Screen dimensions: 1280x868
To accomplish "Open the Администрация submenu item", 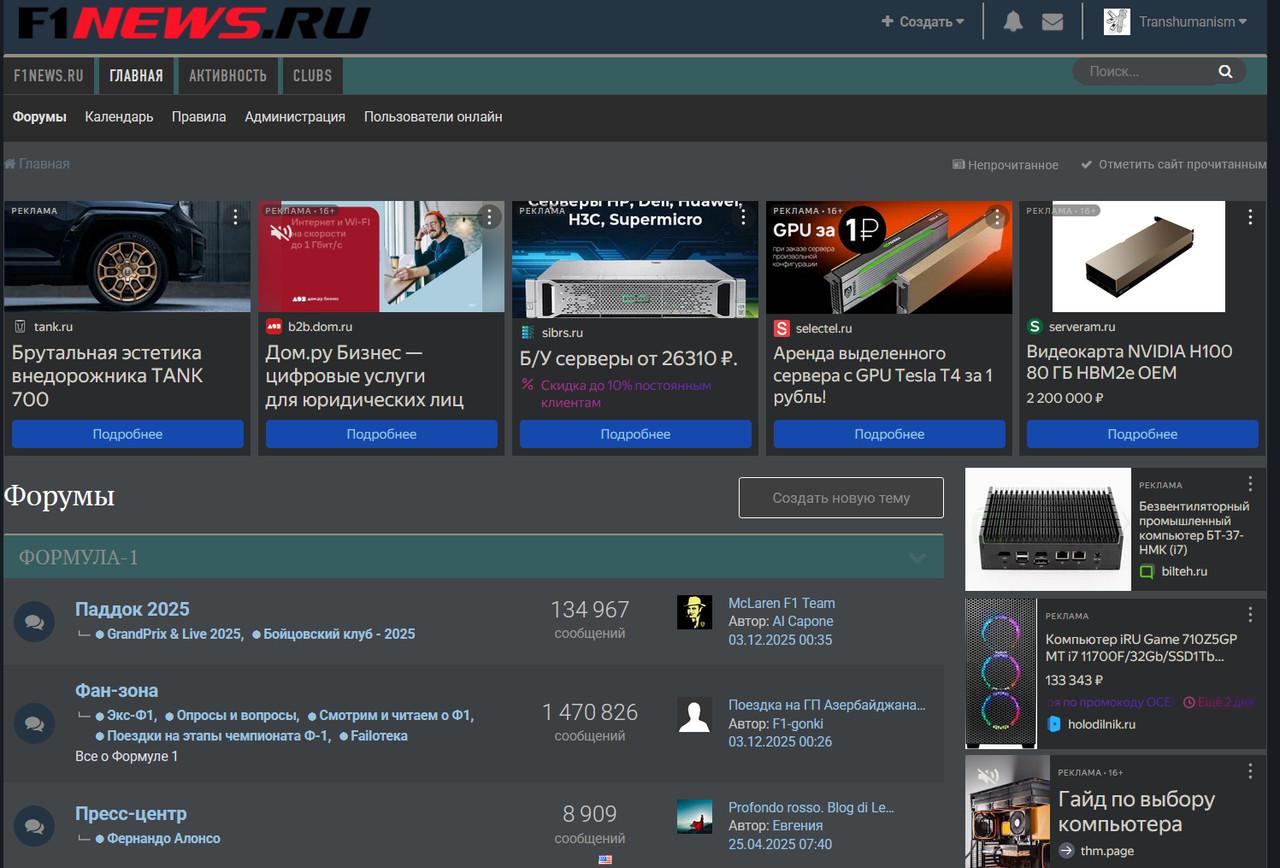I will coord(295,117).
